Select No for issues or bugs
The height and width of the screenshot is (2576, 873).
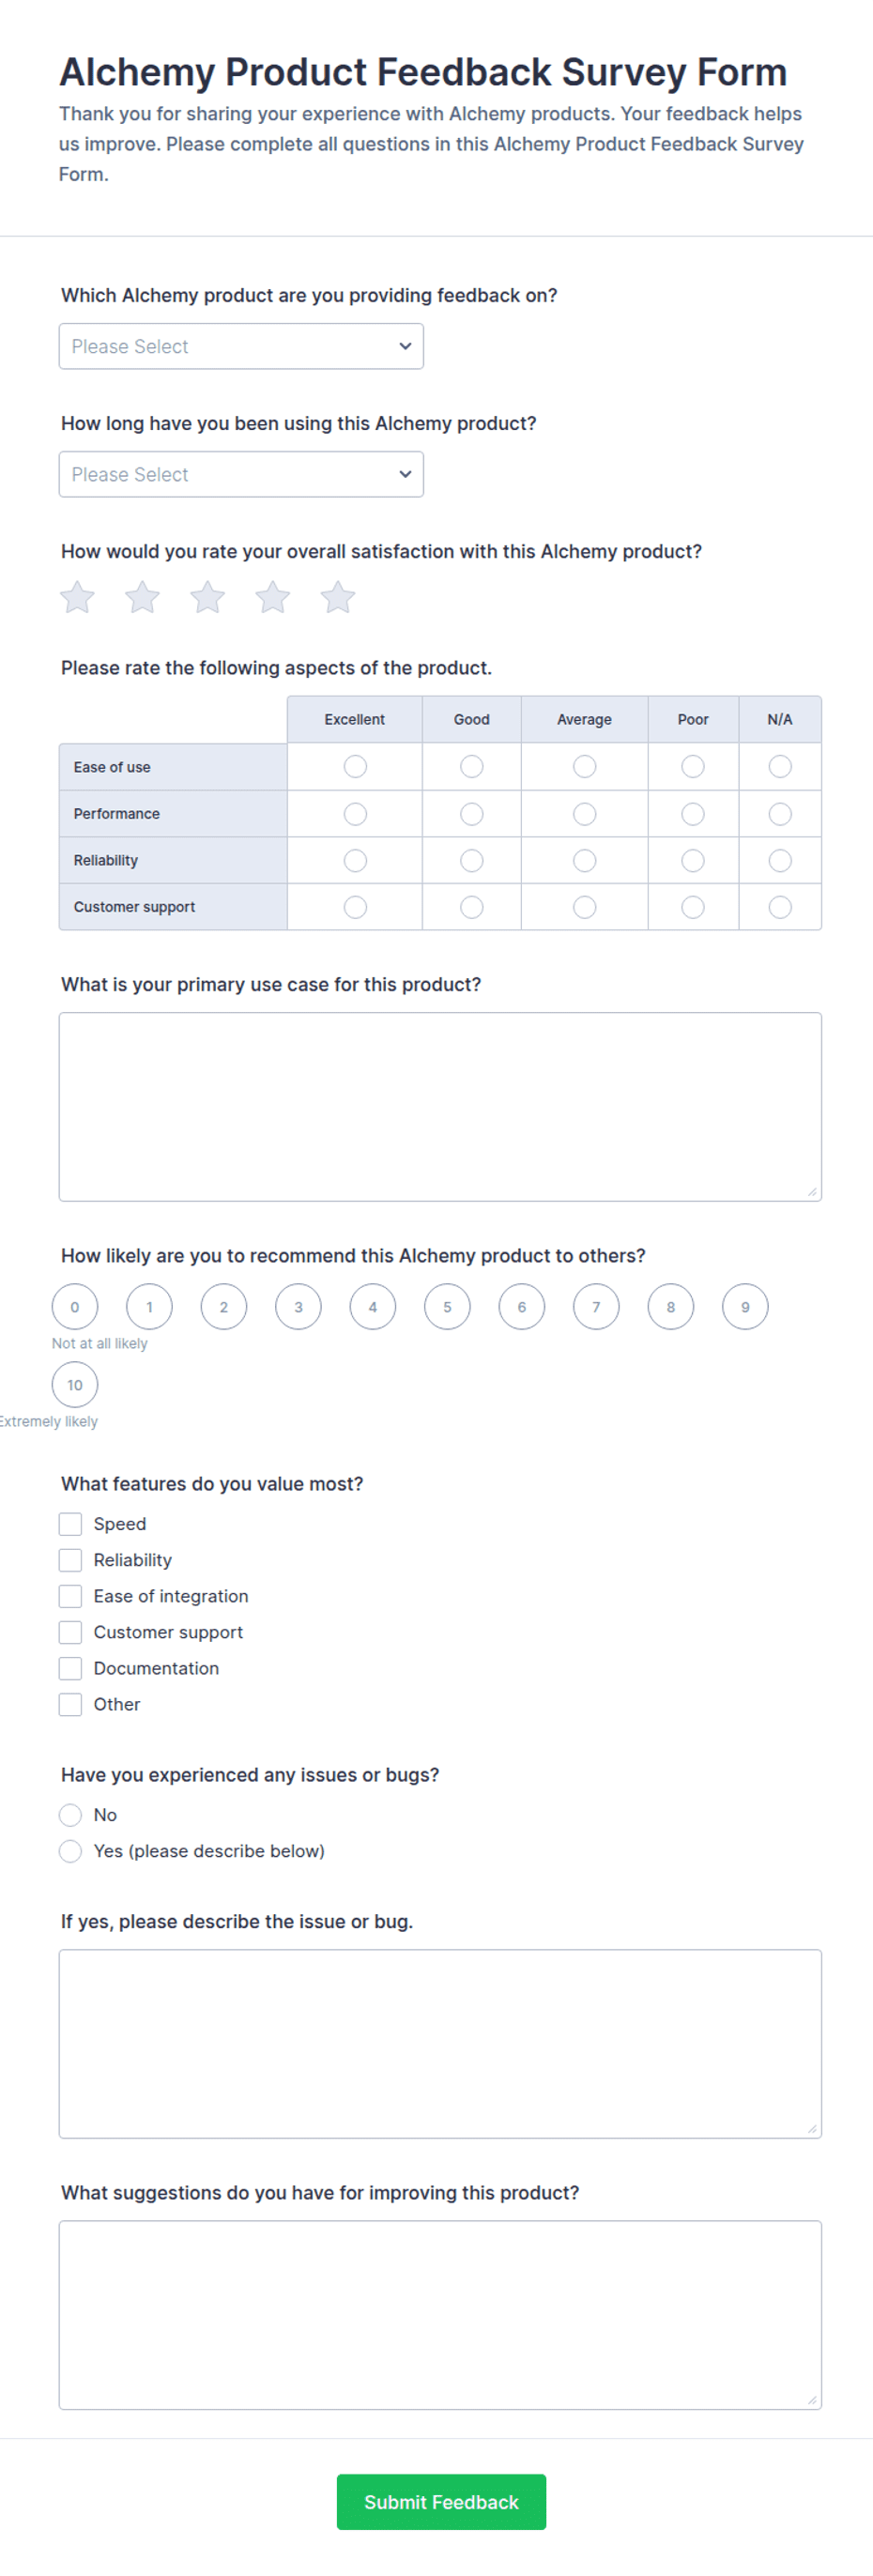tap(70, 1815)
